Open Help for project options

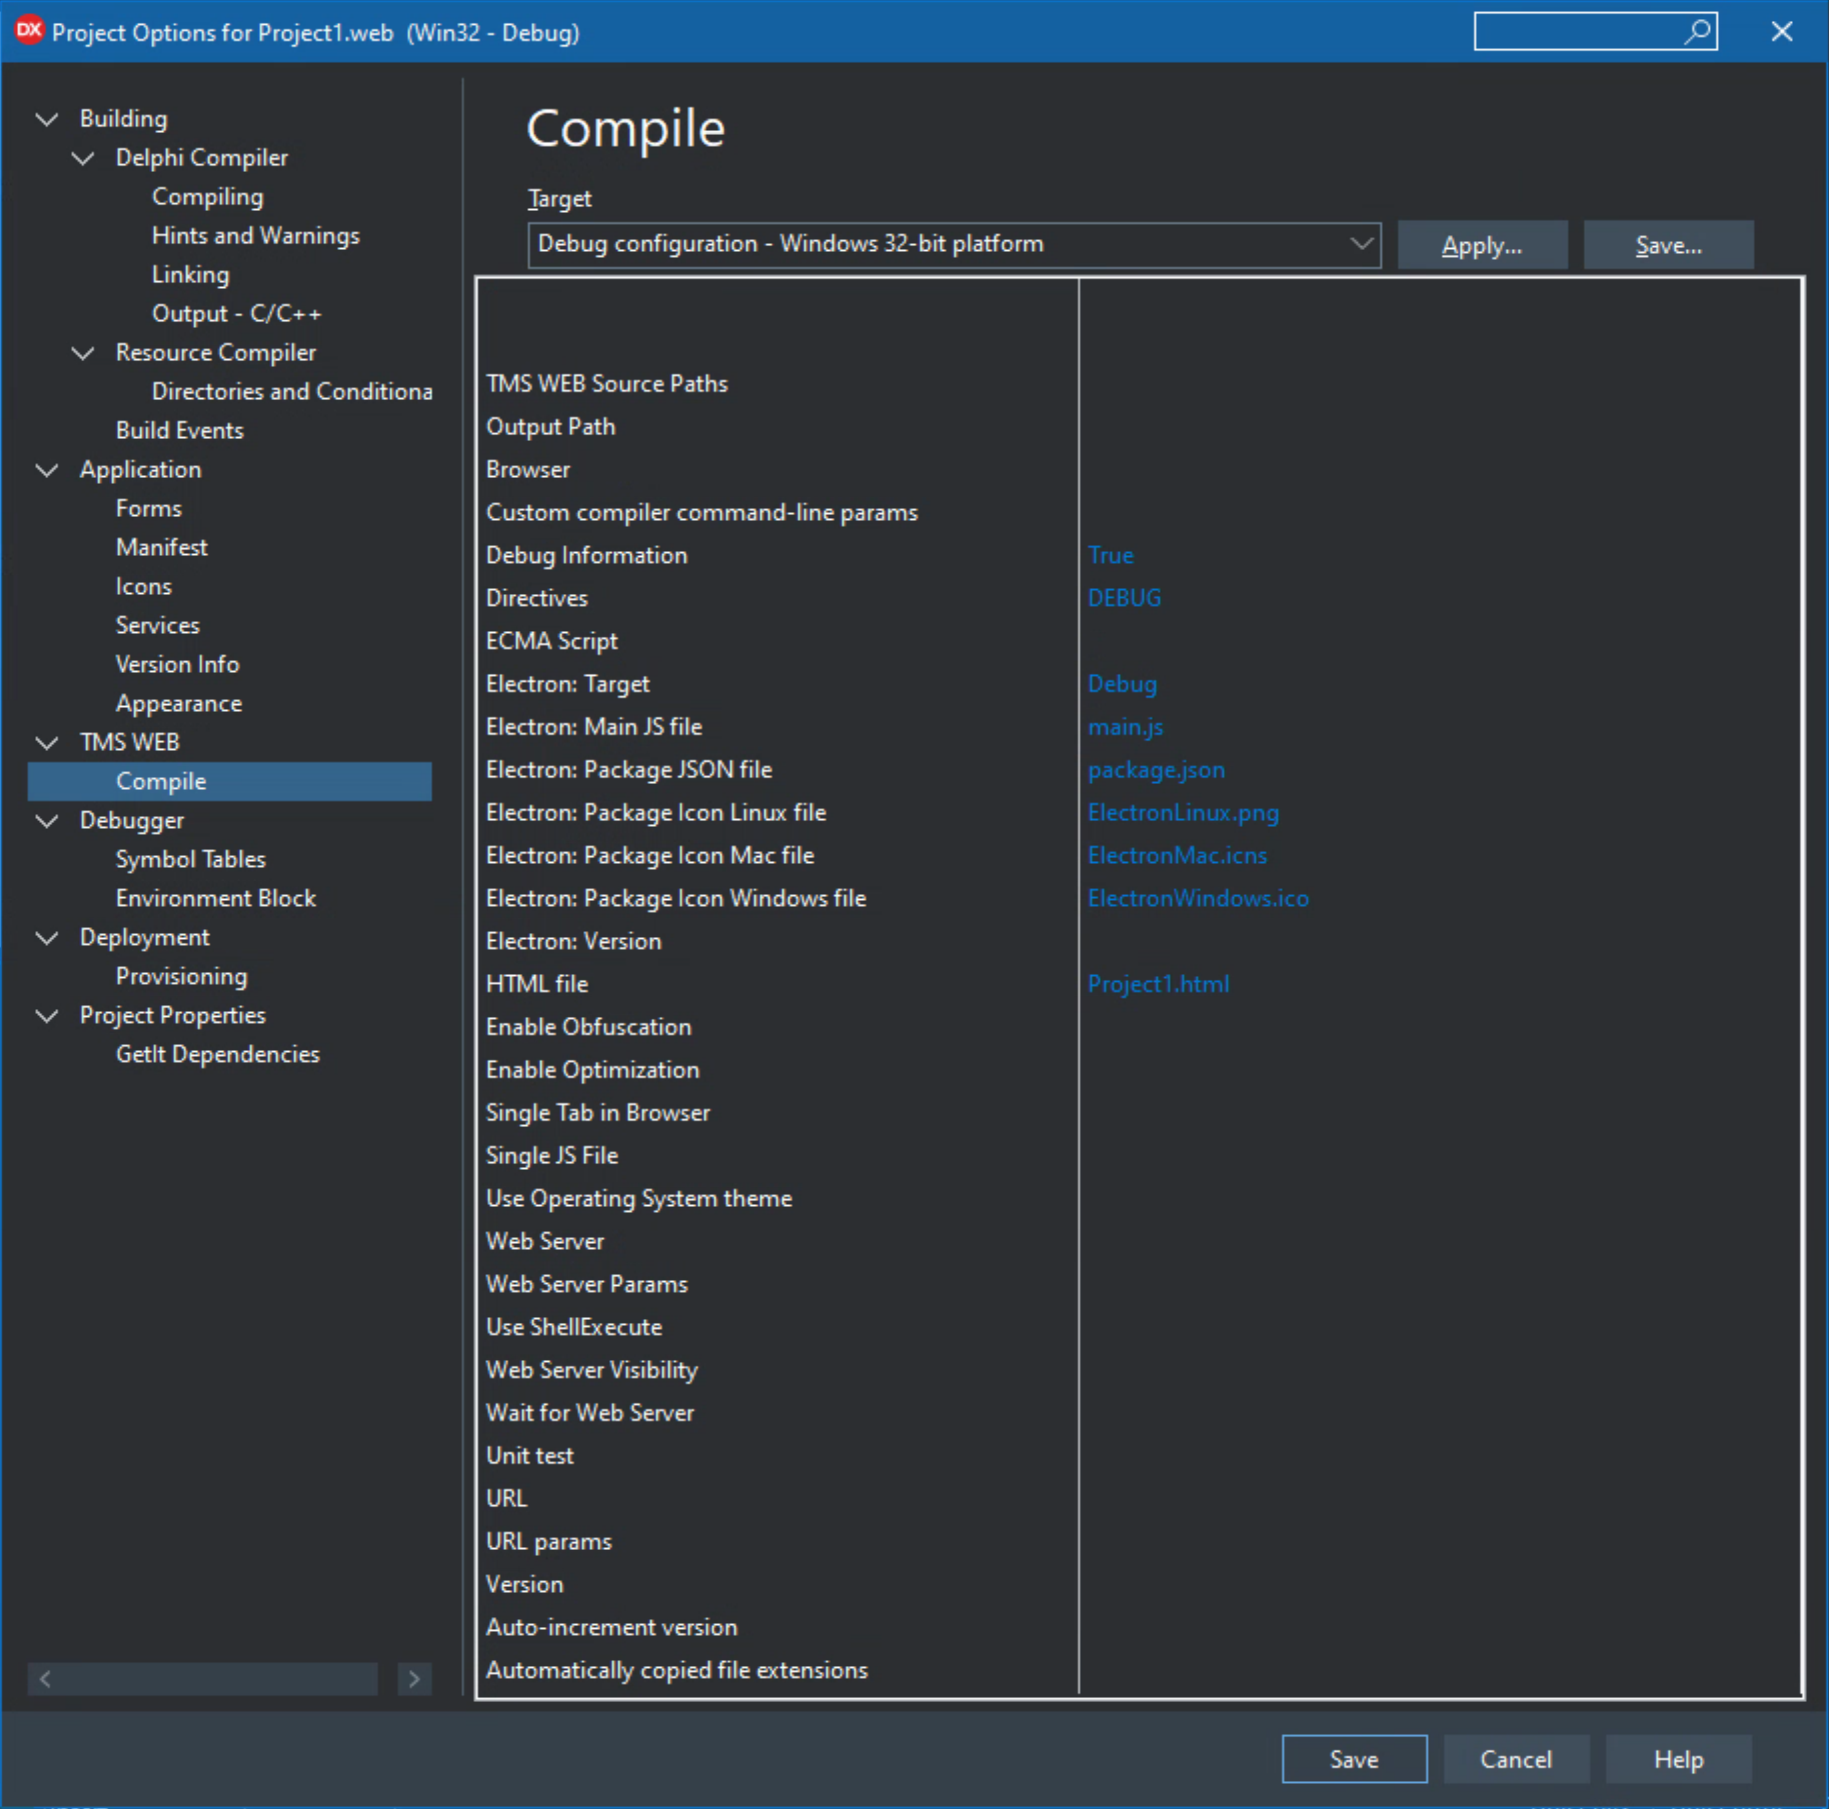click(1678, 1759)
